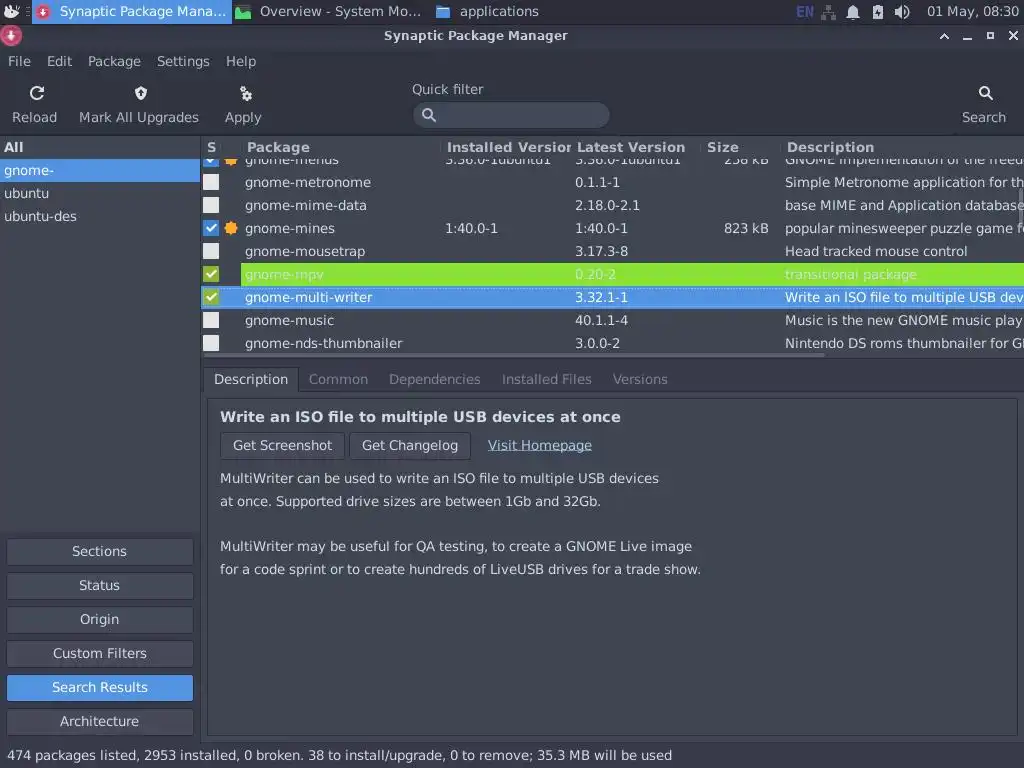
Task: Click the EN keyboard layout indicator
Action: [805, 12]
